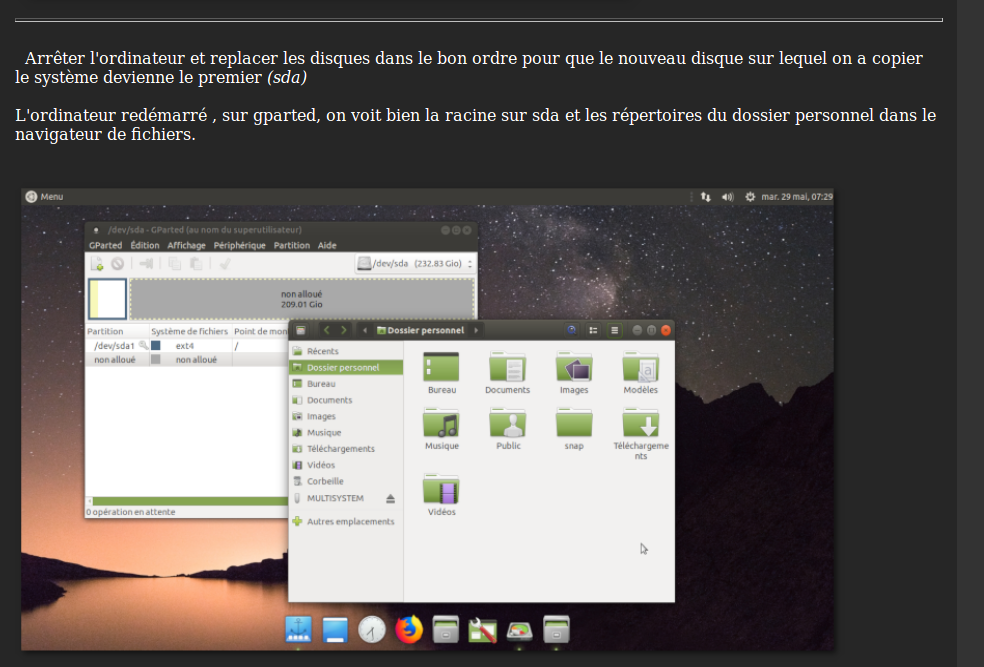984x667 pixels.
Task: Toggle list view in the file manager
Action: (x=593, y=330)
